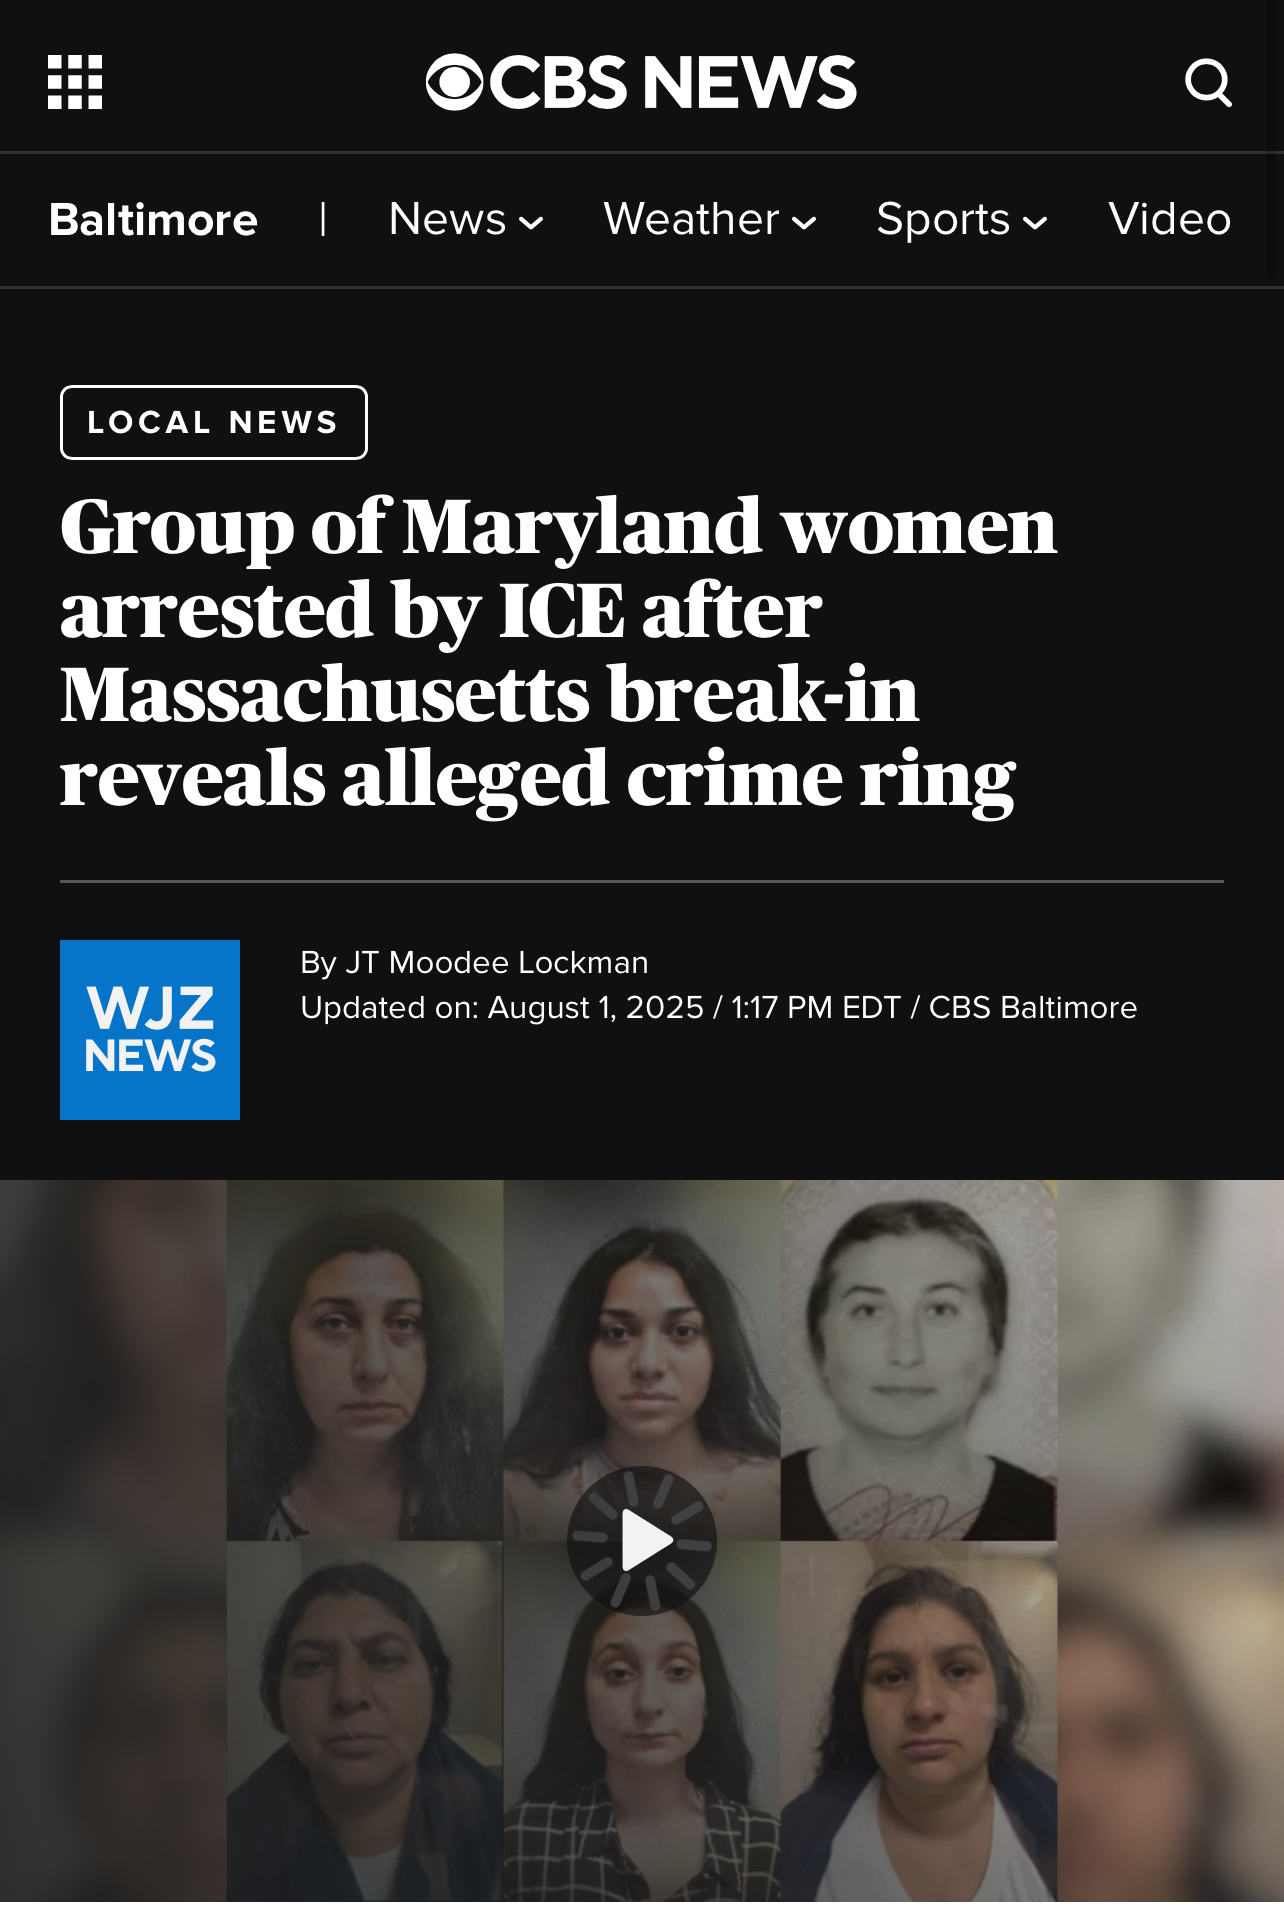Open the grid menu icon

[75, 82]
